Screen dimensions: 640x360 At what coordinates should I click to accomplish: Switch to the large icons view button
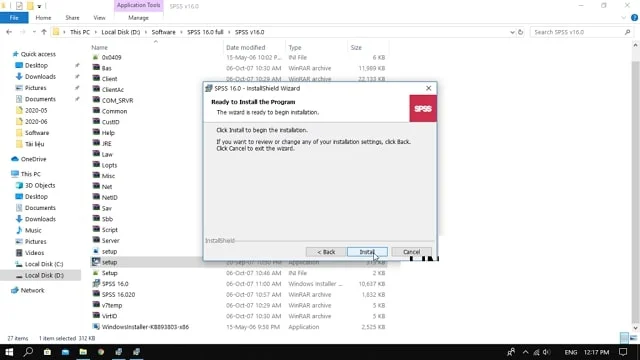pyautogui.click(x=633, y=338)
